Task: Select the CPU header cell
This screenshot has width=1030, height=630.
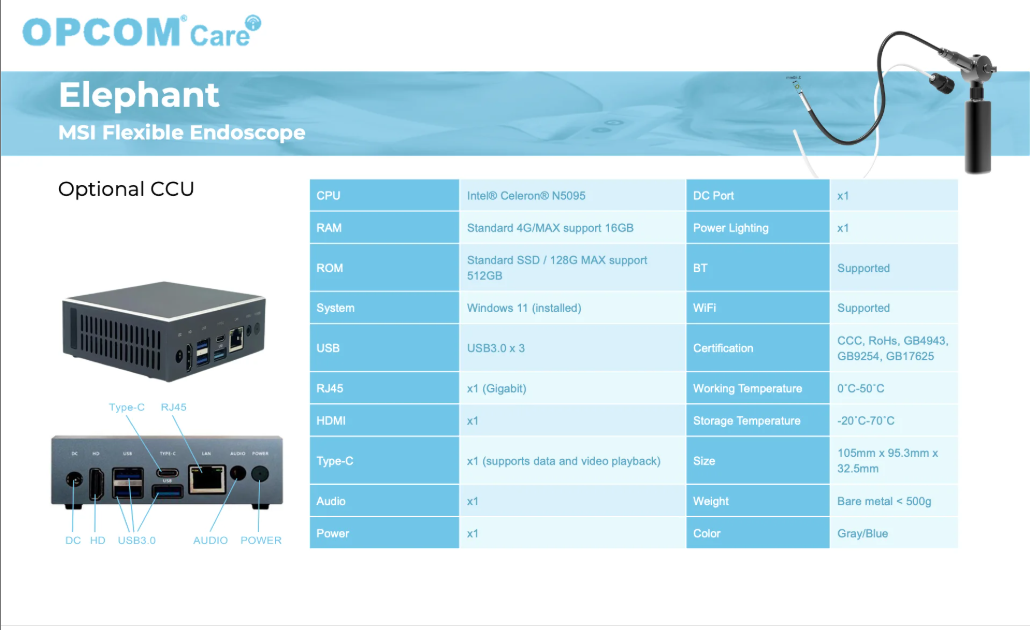Action: (x=384, y=195)
